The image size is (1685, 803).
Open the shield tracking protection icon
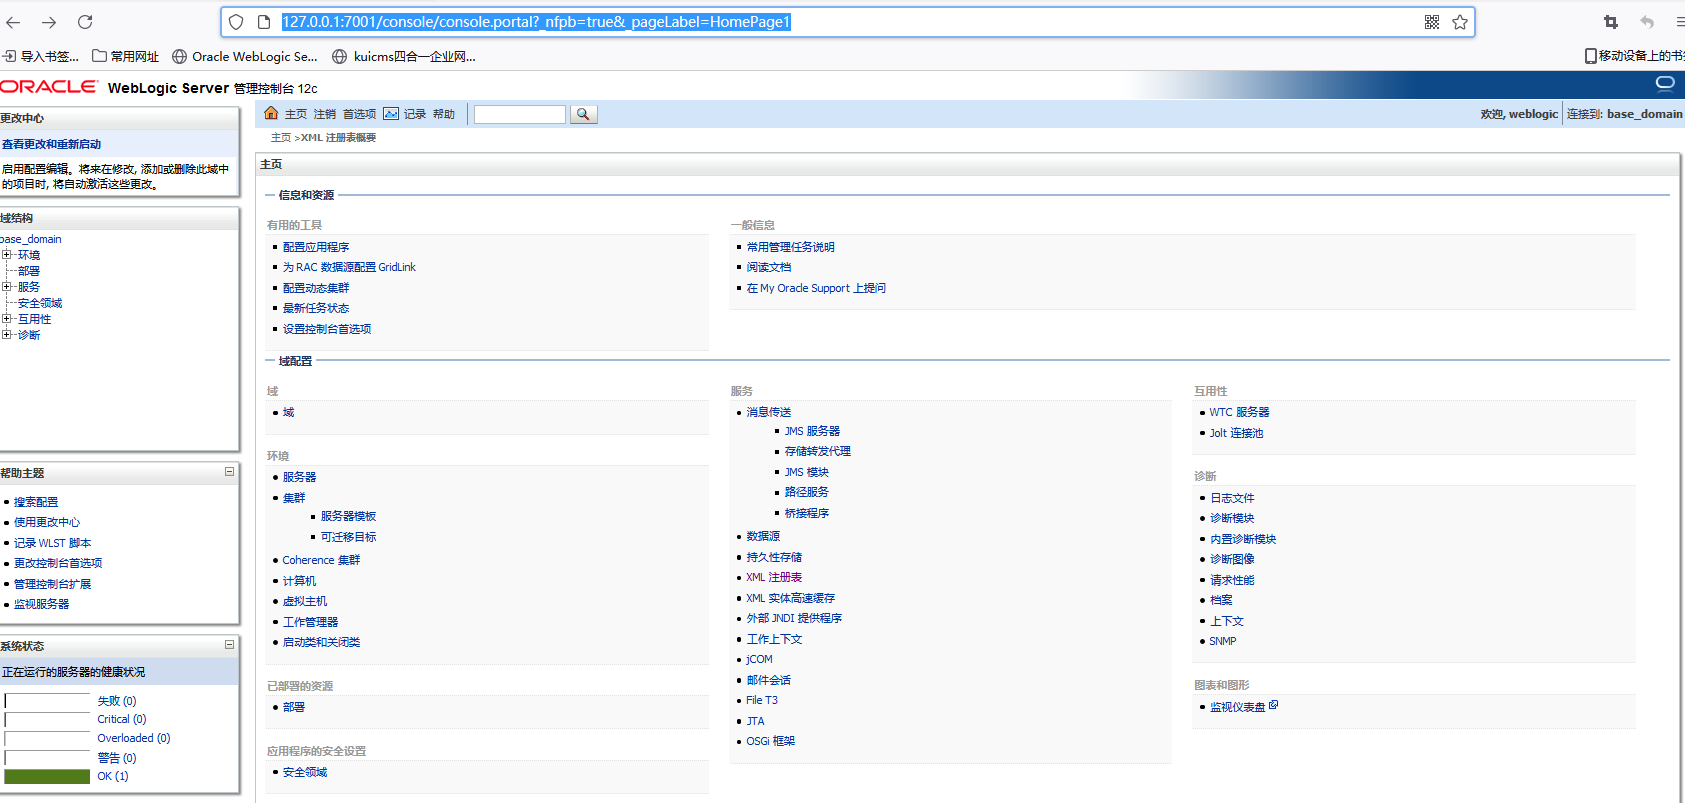236,22
